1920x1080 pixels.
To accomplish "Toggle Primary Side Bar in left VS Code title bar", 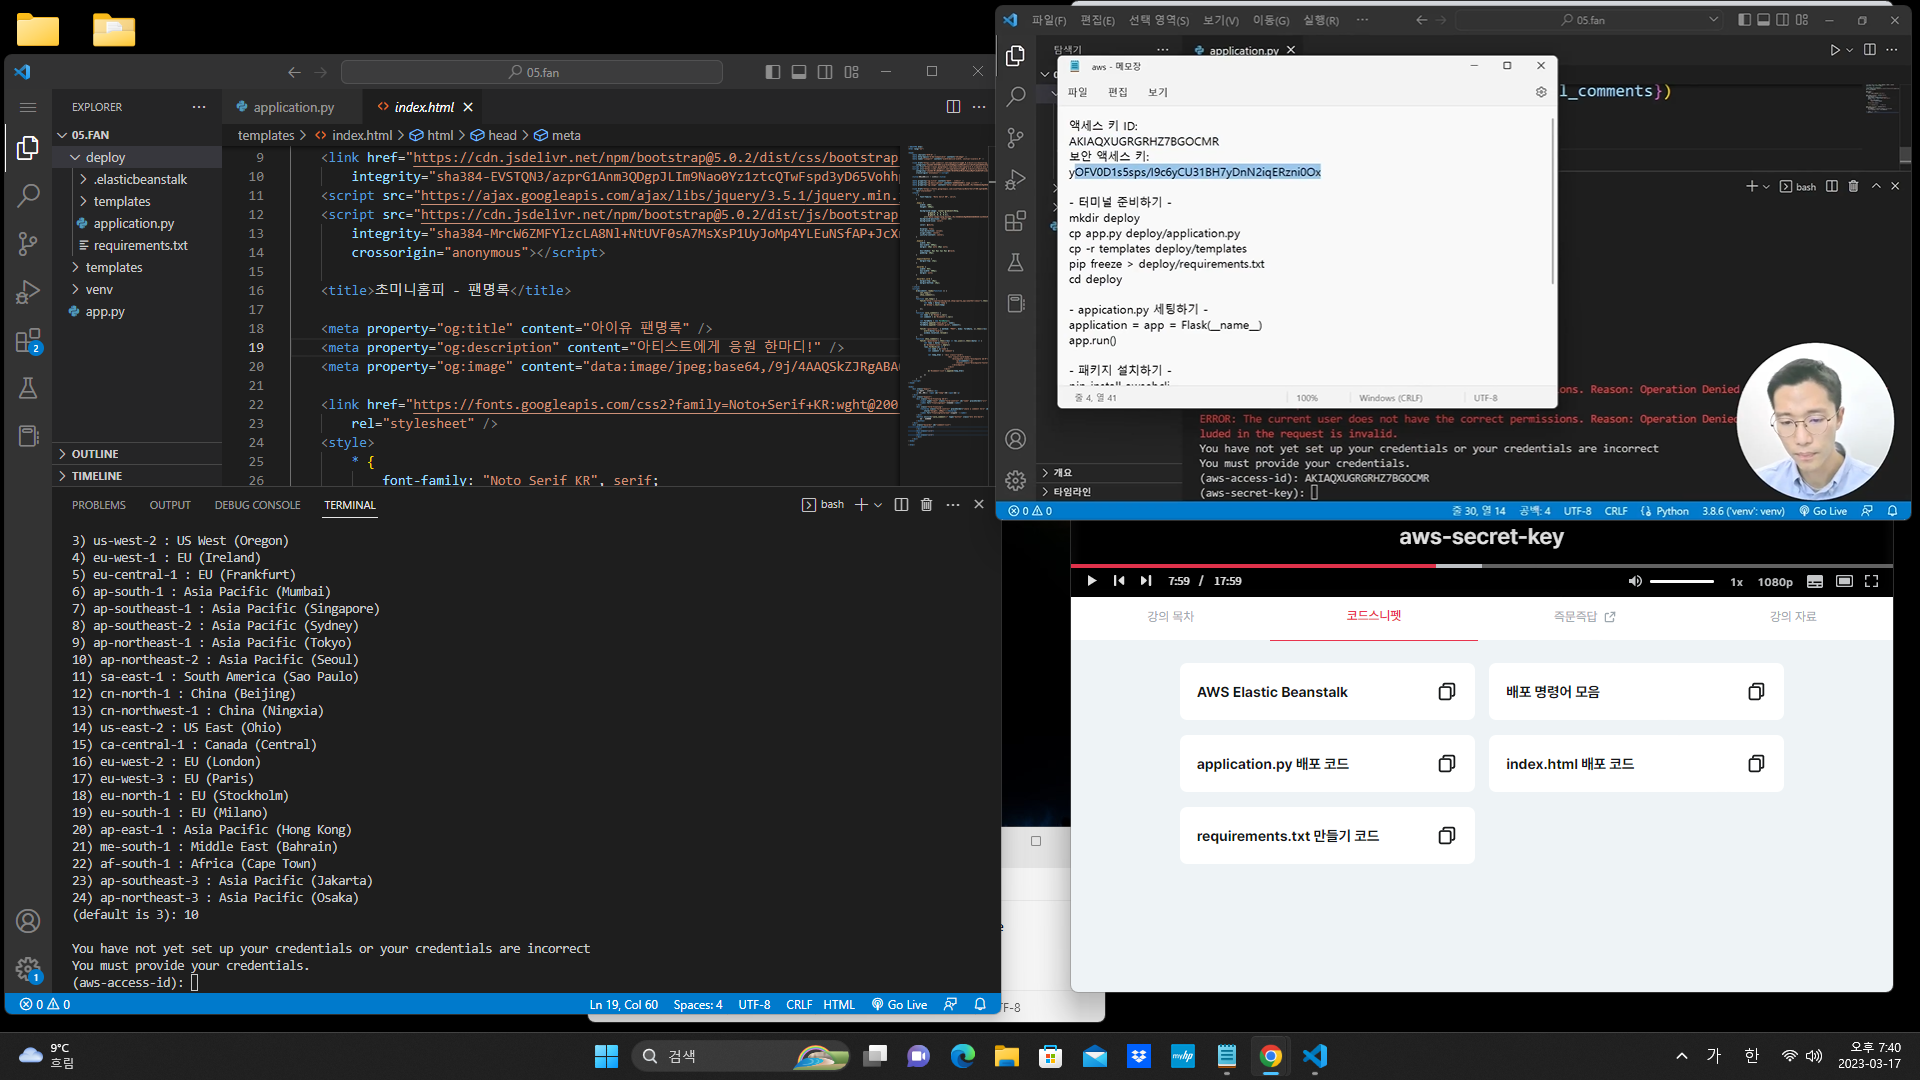I will [773, 72].
